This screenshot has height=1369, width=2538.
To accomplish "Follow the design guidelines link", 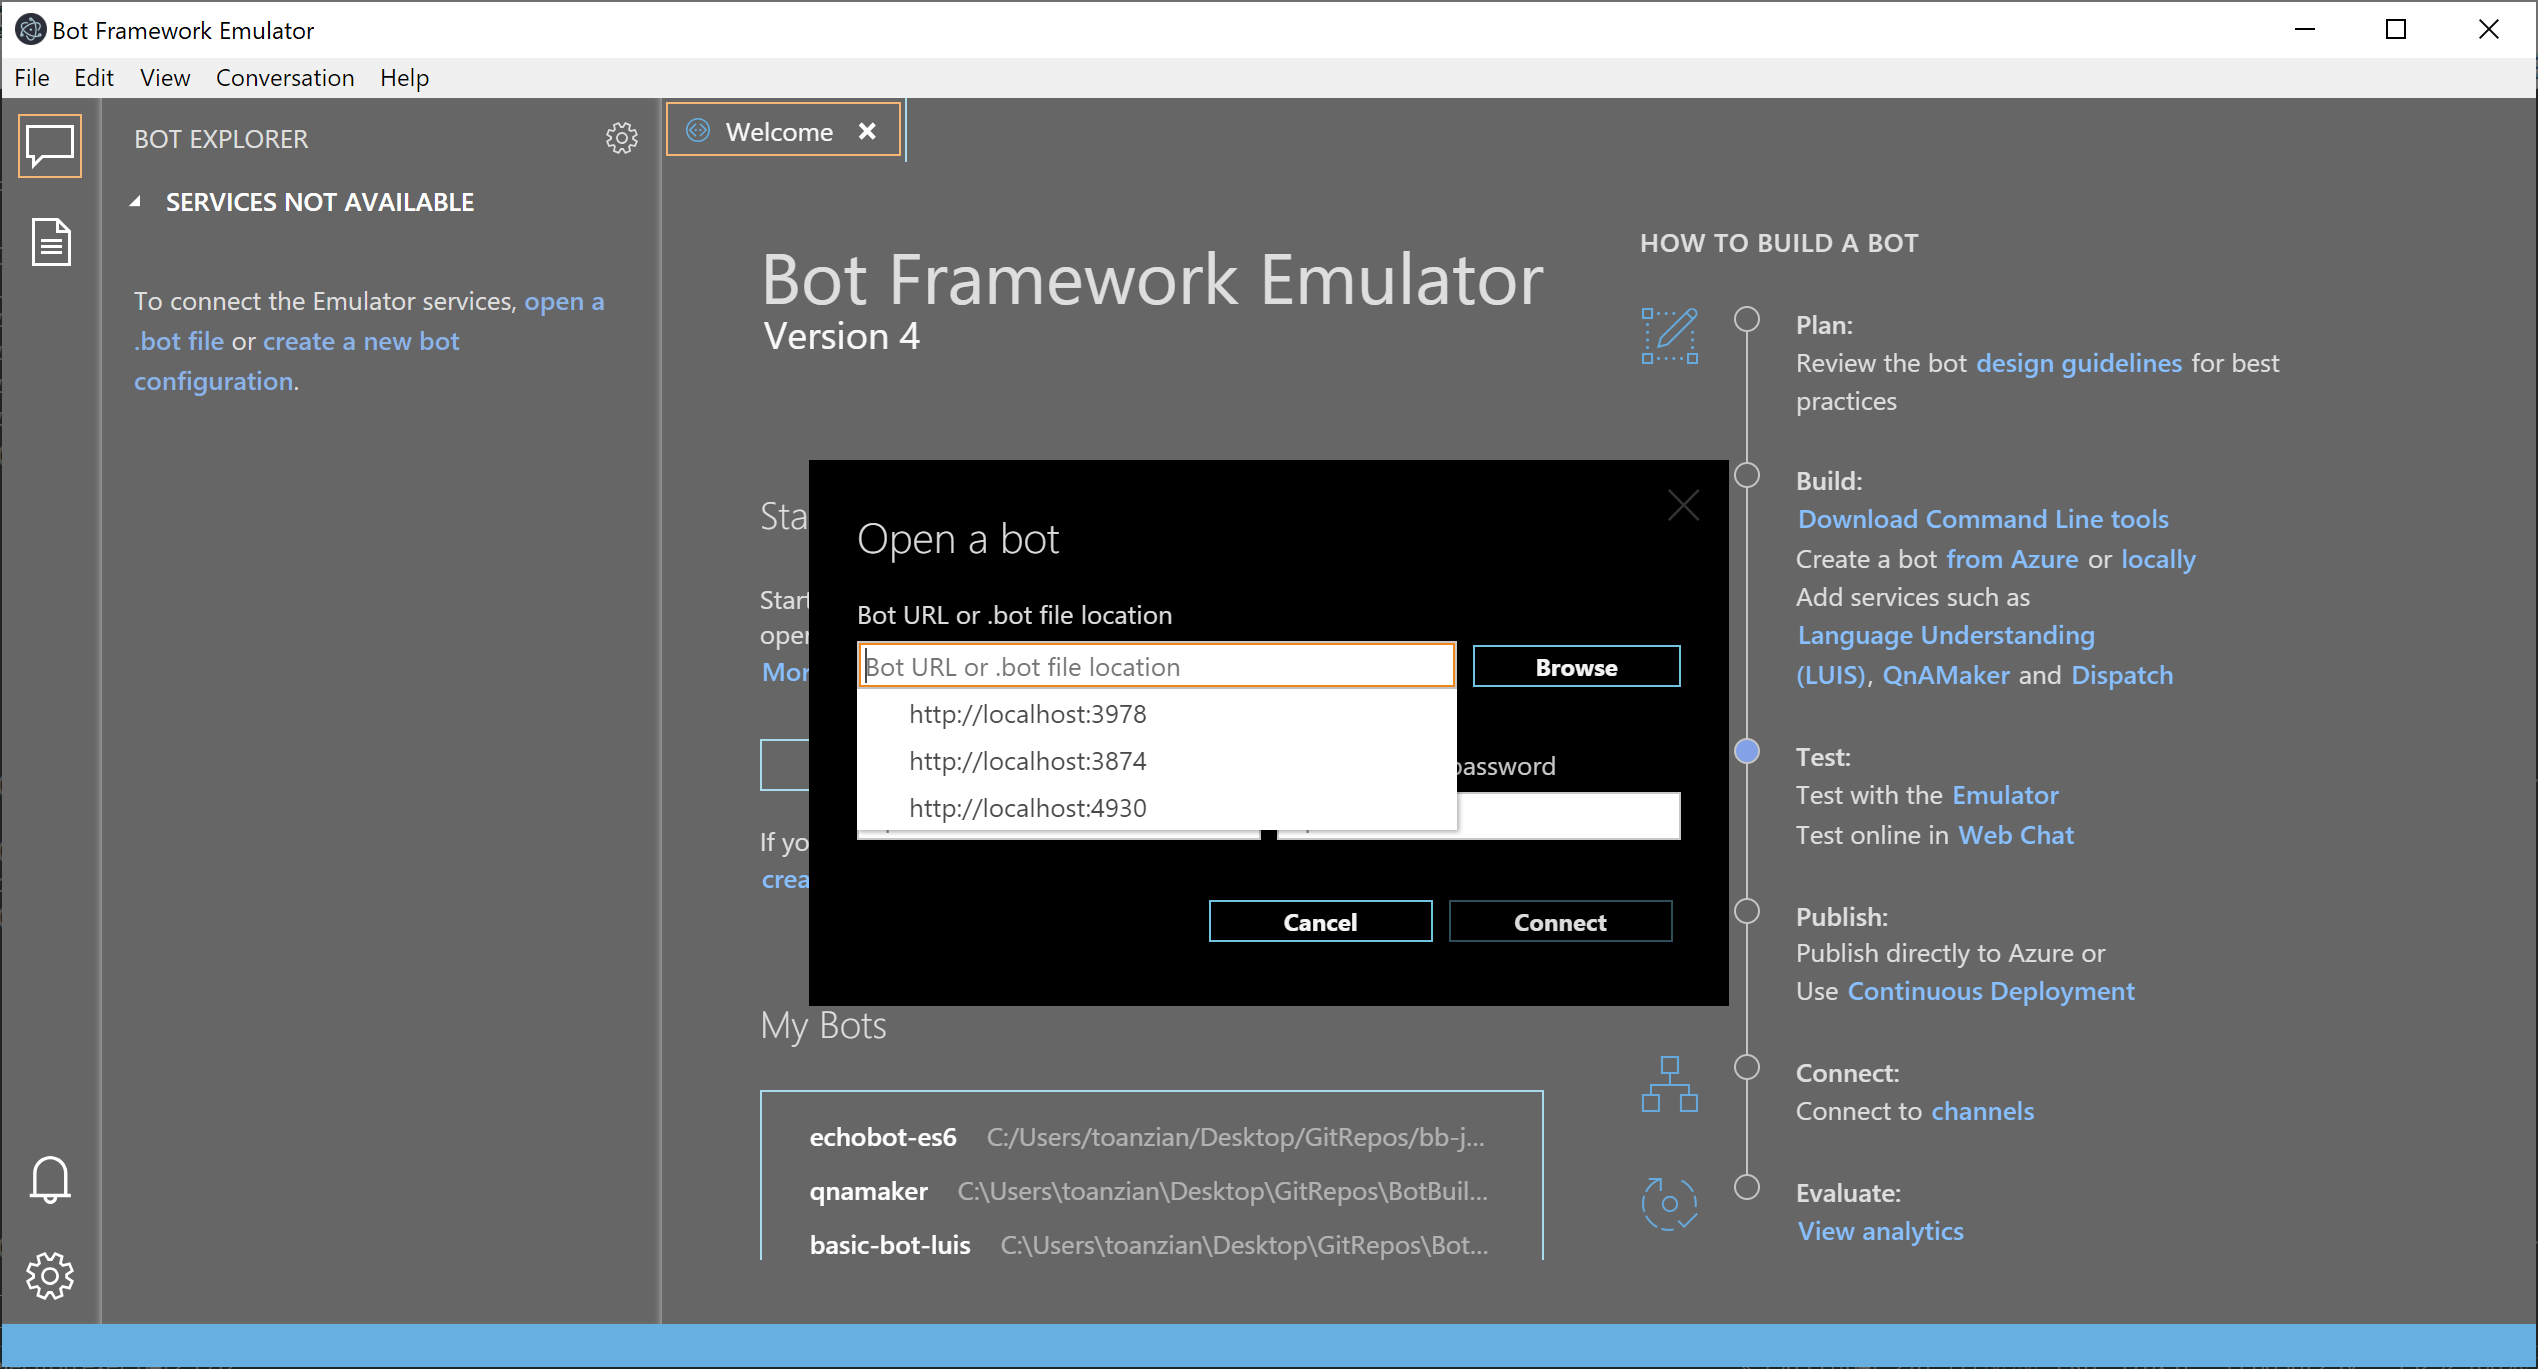I will click(x=2079, y=363).
